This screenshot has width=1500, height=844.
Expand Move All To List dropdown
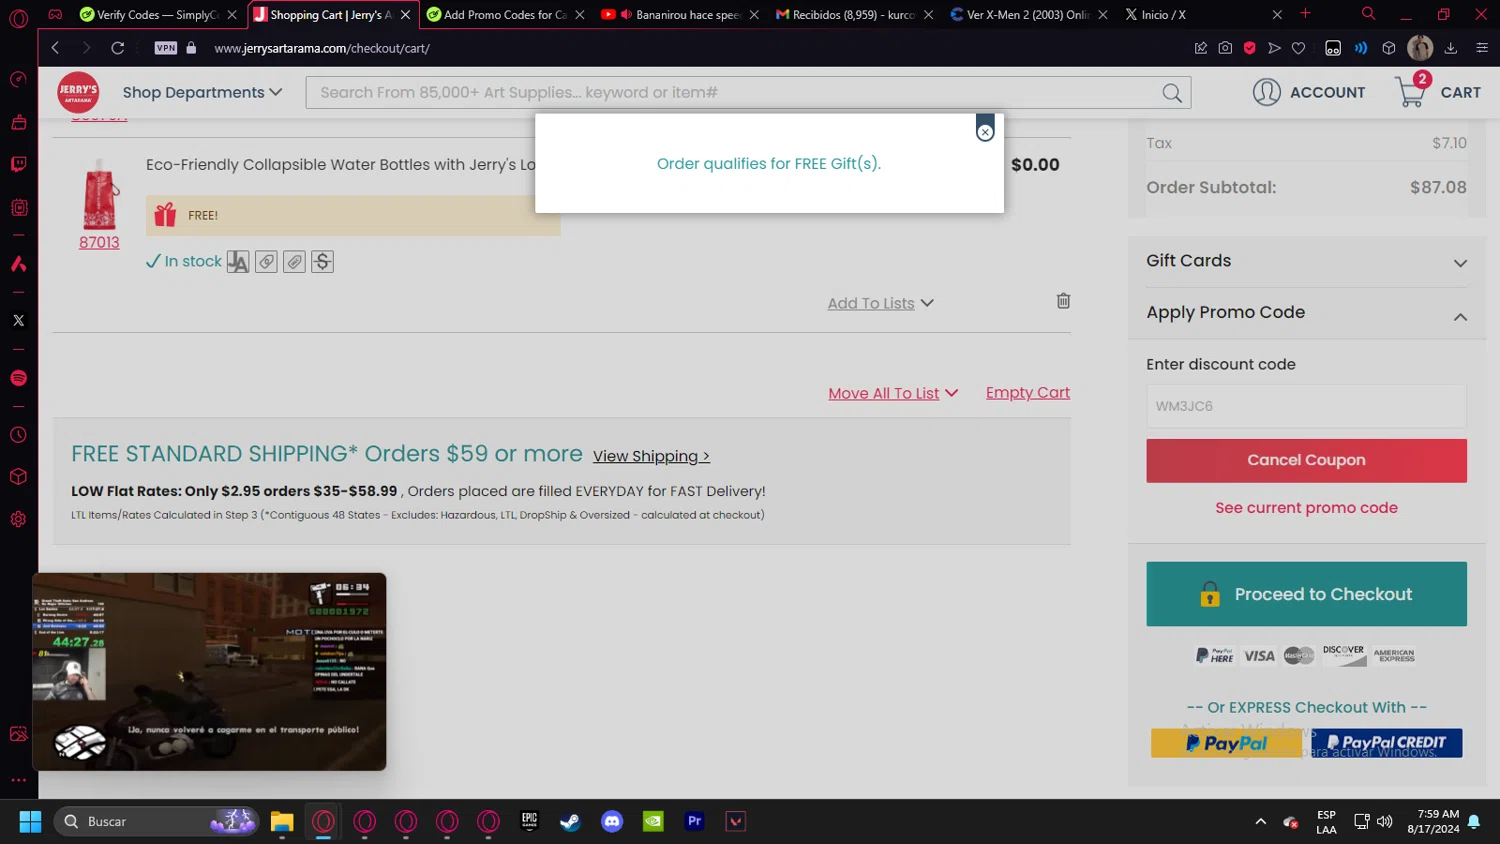[893, 393]
